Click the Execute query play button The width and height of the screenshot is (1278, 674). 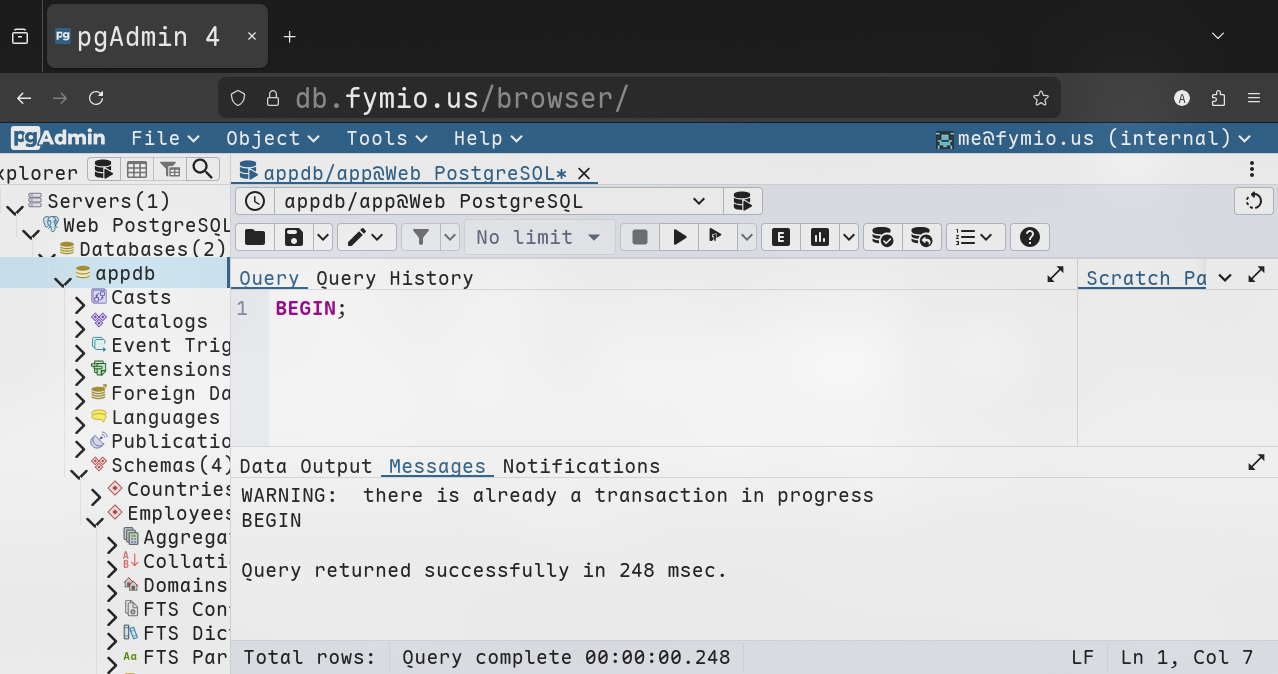pos(680,237)
